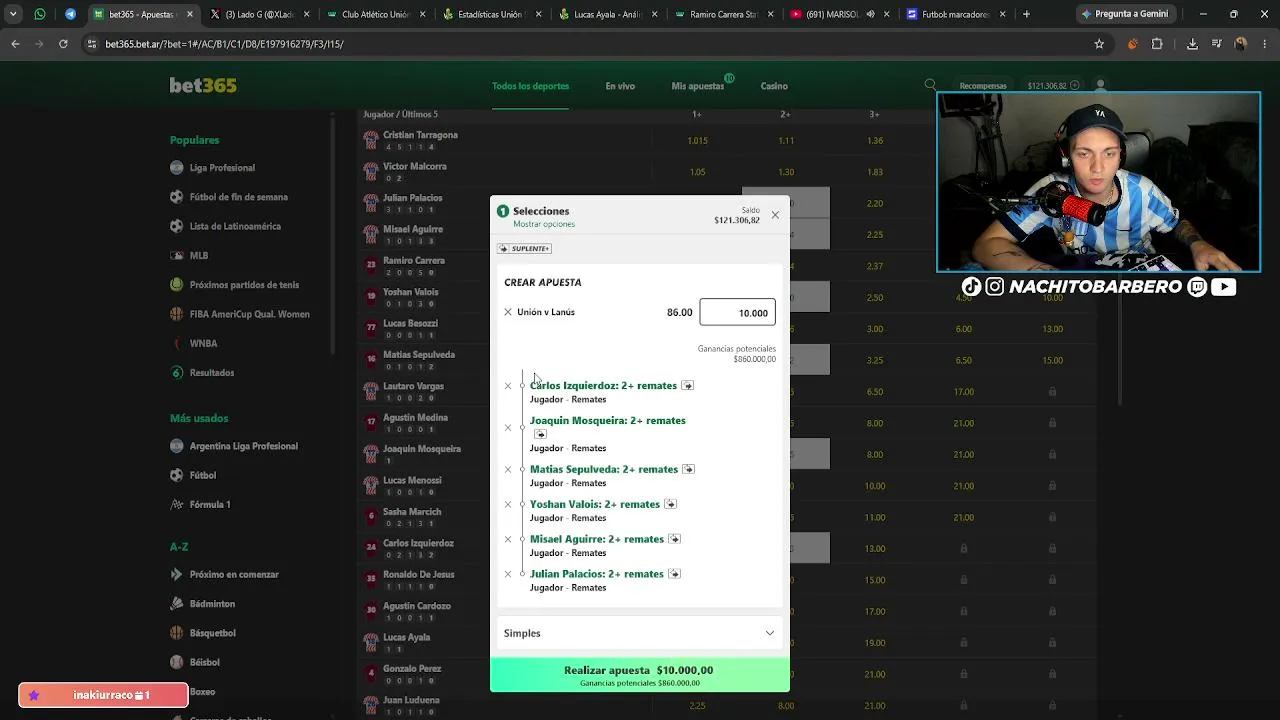Viewport: 1280px width, 720px height.
Task: Bookmark this page with star icon
Action: [x=1099, y=44]
